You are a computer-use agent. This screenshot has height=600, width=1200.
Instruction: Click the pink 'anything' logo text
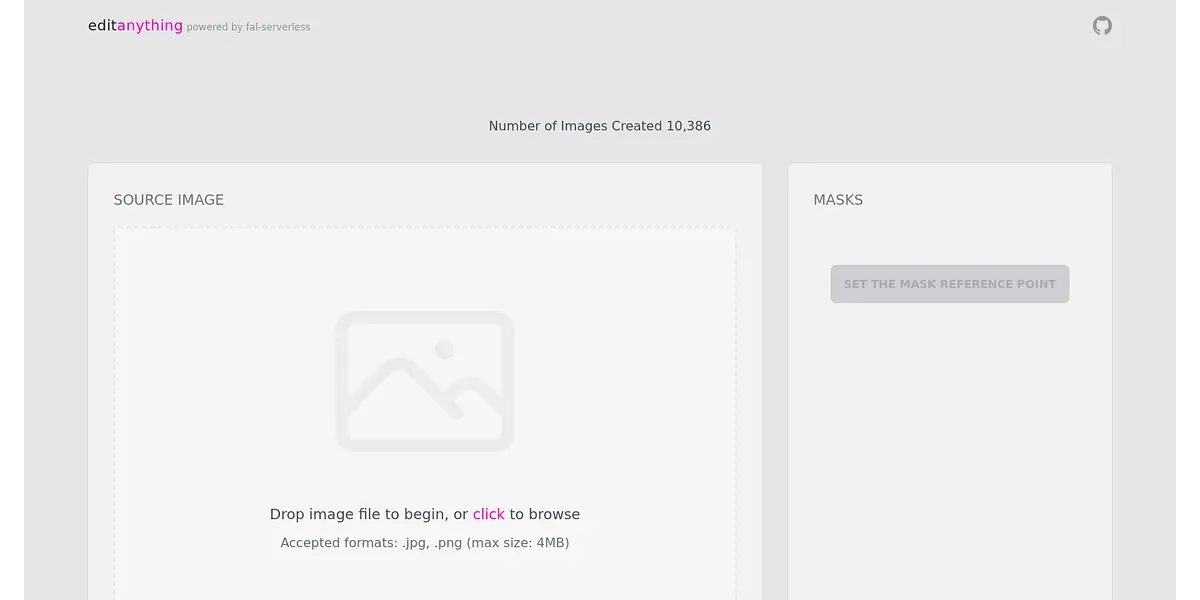click(150, 26)
